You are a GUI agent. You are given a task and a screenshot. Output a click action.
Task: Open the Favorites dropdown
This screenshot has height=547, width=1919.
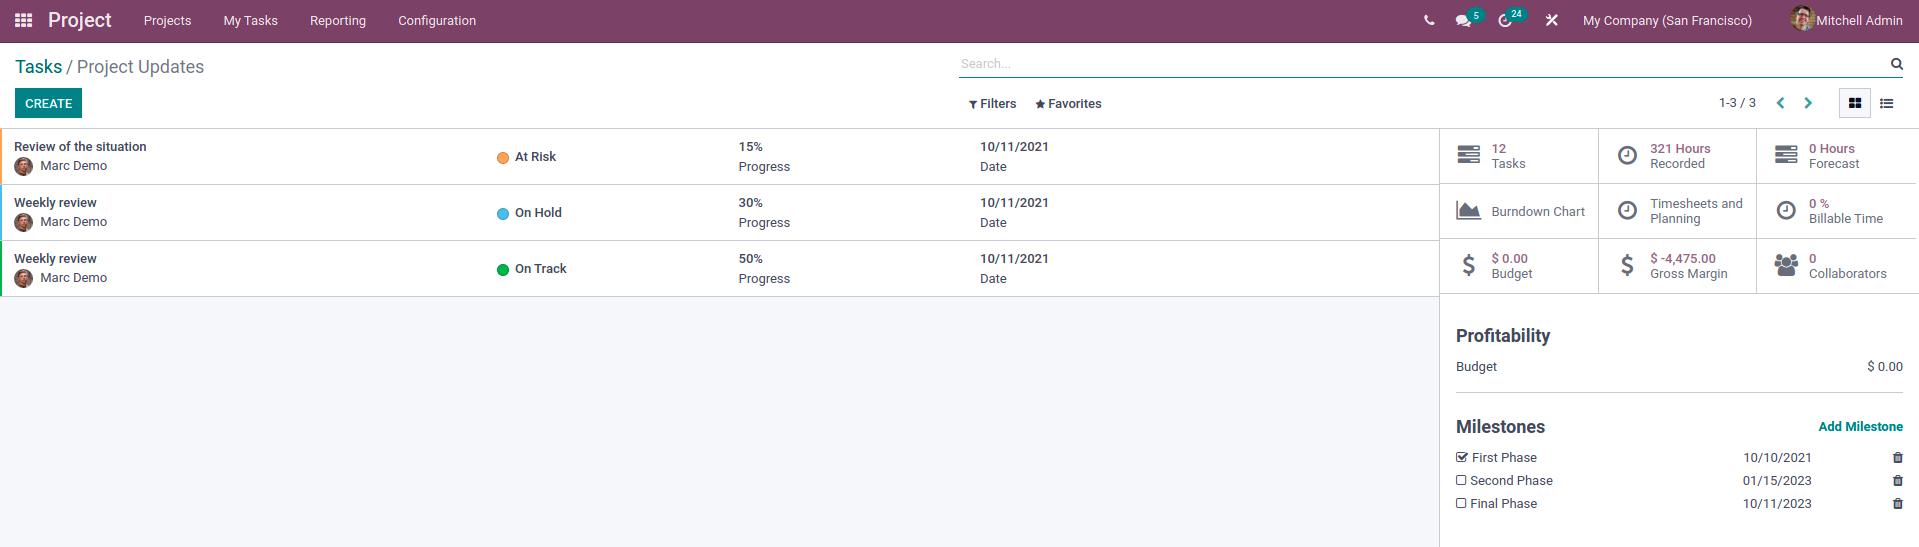click(1068, 104)
